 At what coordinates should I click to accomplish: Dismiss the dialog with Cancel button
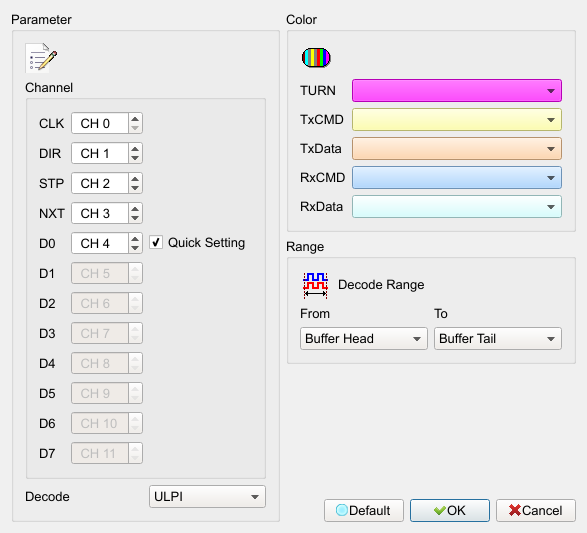point(536,510)
